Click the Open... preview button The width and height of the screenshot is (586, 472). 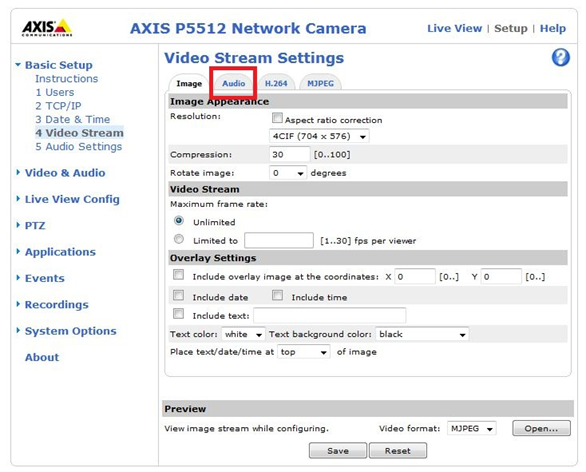[541, 429]
